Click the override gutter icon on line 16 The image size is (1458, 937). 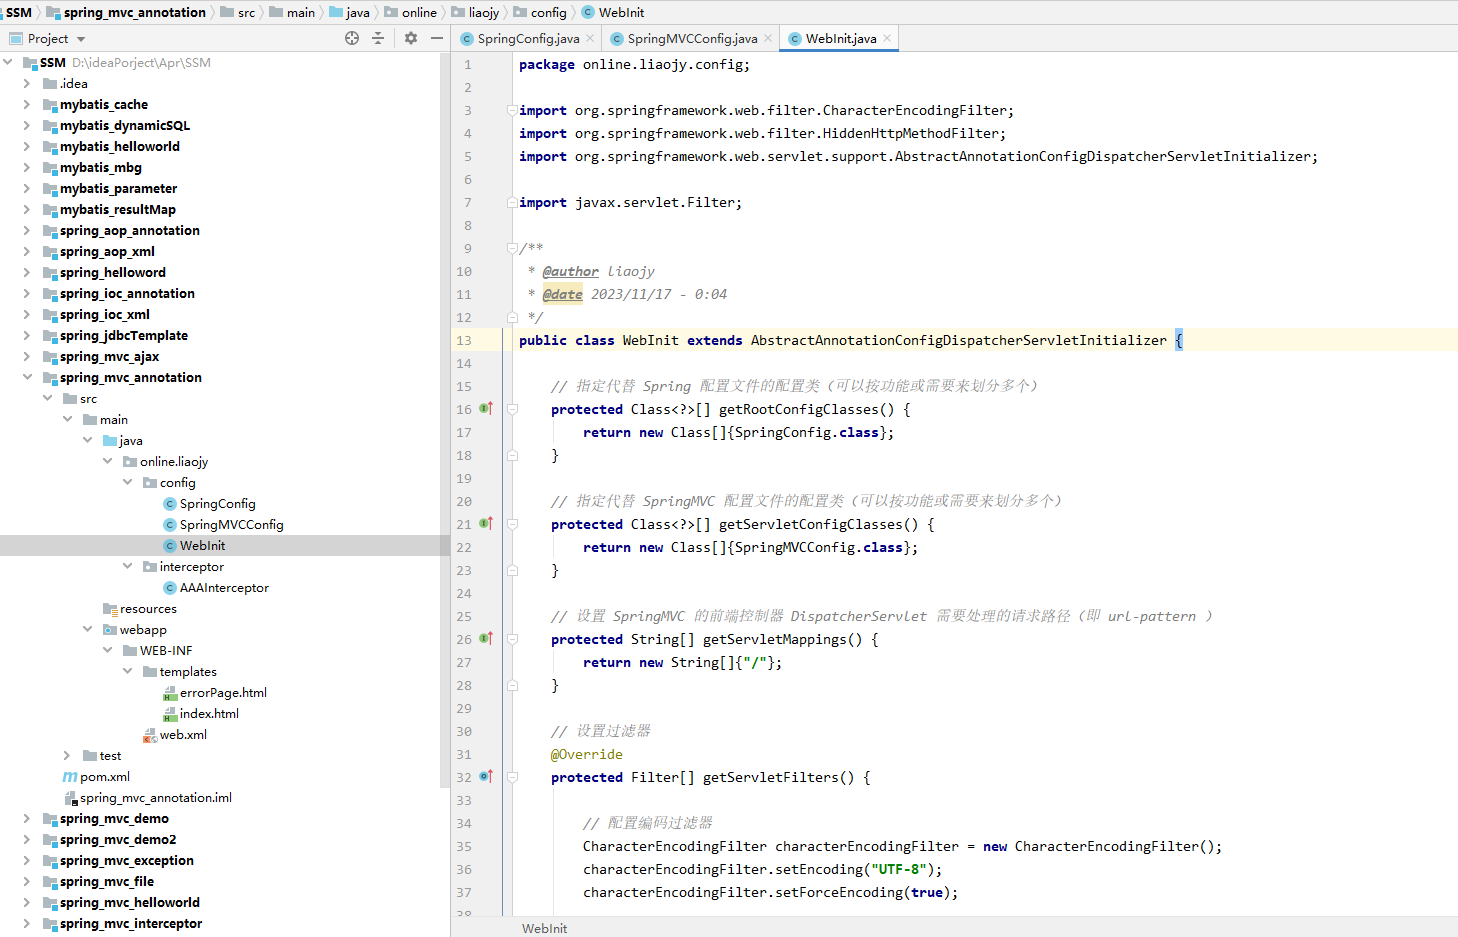click(x=486, y=408)
